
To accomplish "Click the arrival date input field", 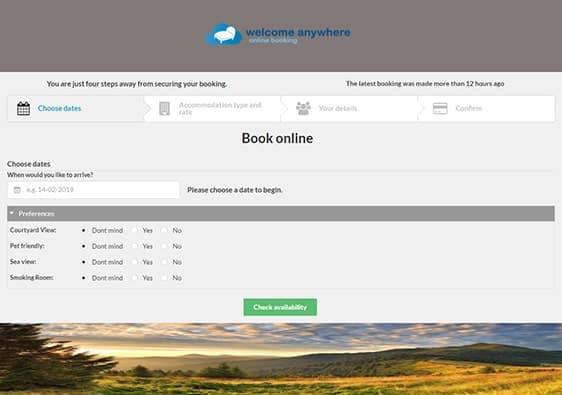I will (x=94, y=190).
